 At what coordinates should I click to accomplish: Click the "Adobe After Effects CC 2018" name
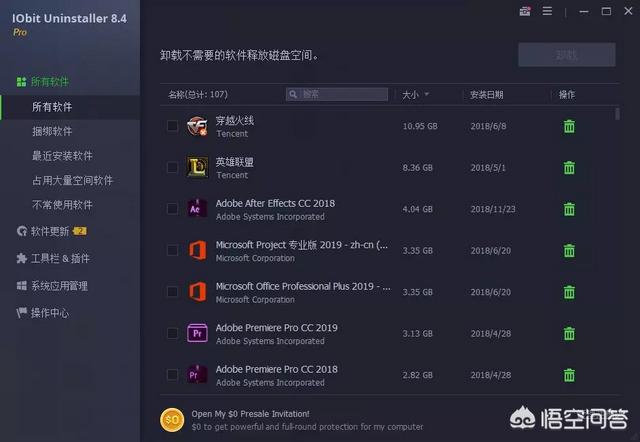275,203
